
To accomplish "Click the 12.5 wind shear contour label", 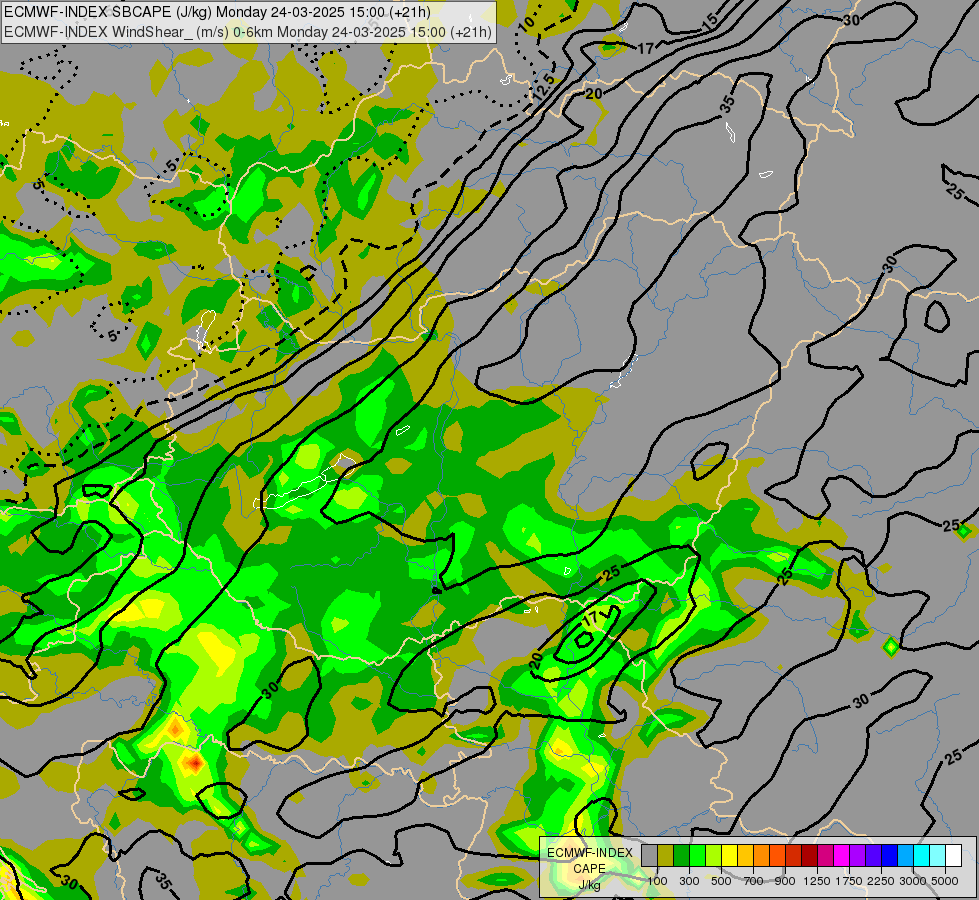I will click(543, 87).
